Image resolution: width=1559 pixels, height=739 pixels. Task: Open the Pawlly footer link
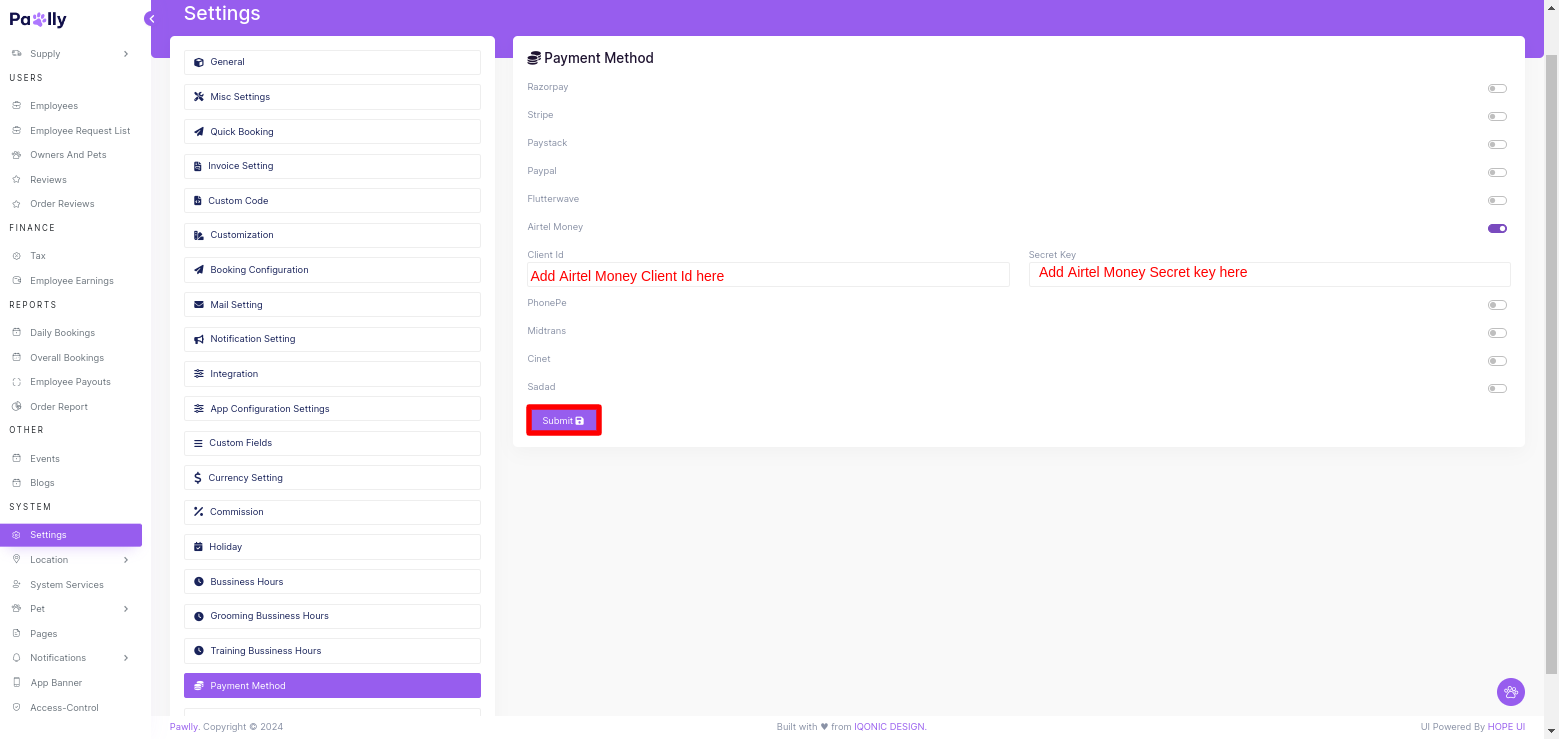pos(183,727)
